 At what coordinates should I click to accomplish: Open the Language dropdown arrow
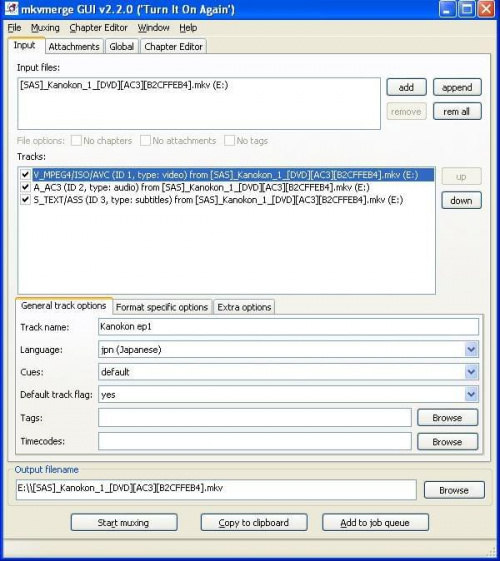[471, 349]
